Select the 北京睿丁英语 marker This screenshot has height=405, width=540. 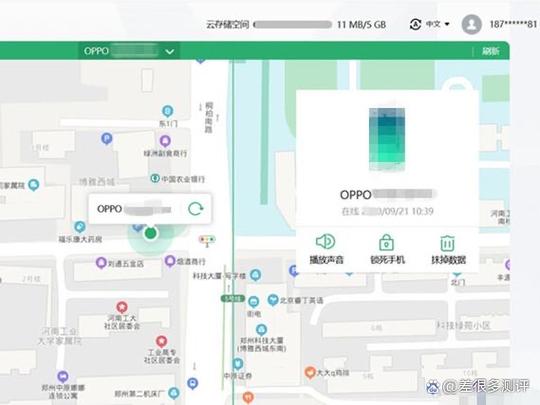tap(273, 300)
